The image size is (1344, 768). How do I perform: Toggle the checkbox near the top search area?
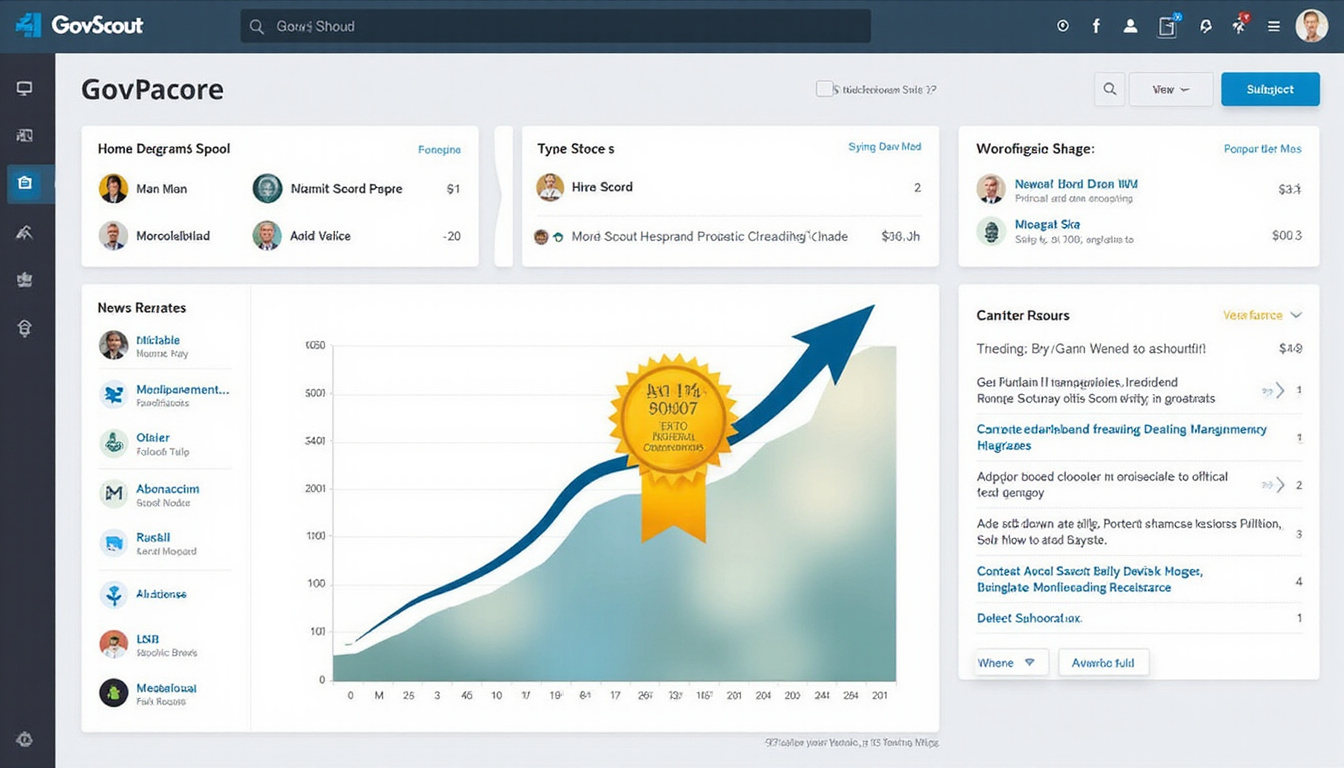826,89
